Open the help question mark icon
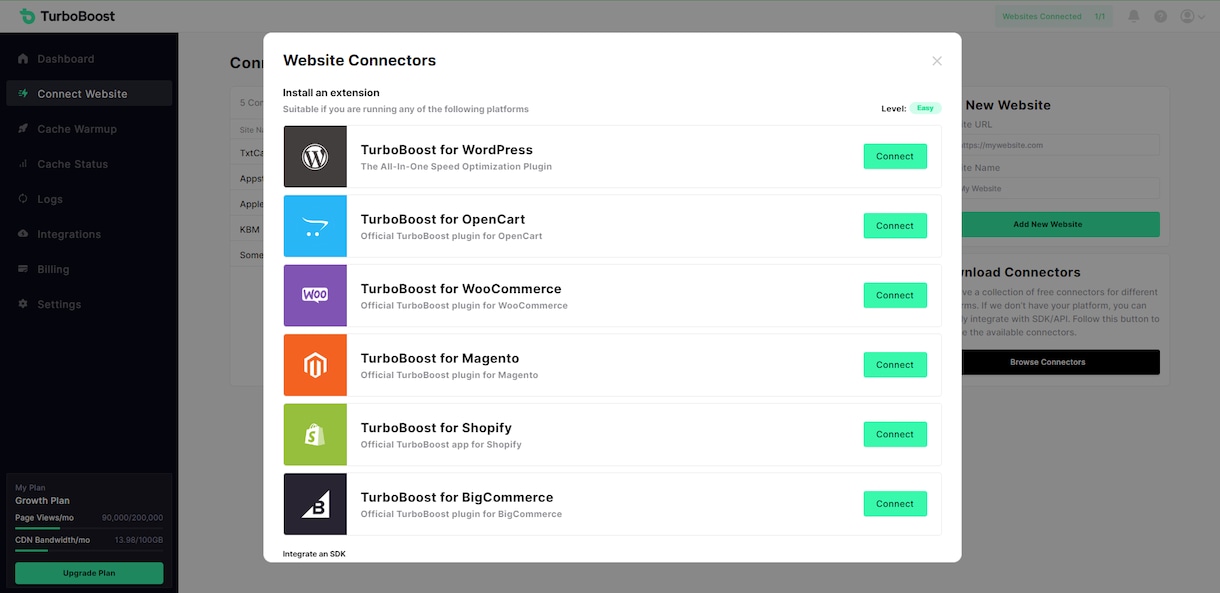Screen dimensions: 1220x593 (x=1160, y=16)
